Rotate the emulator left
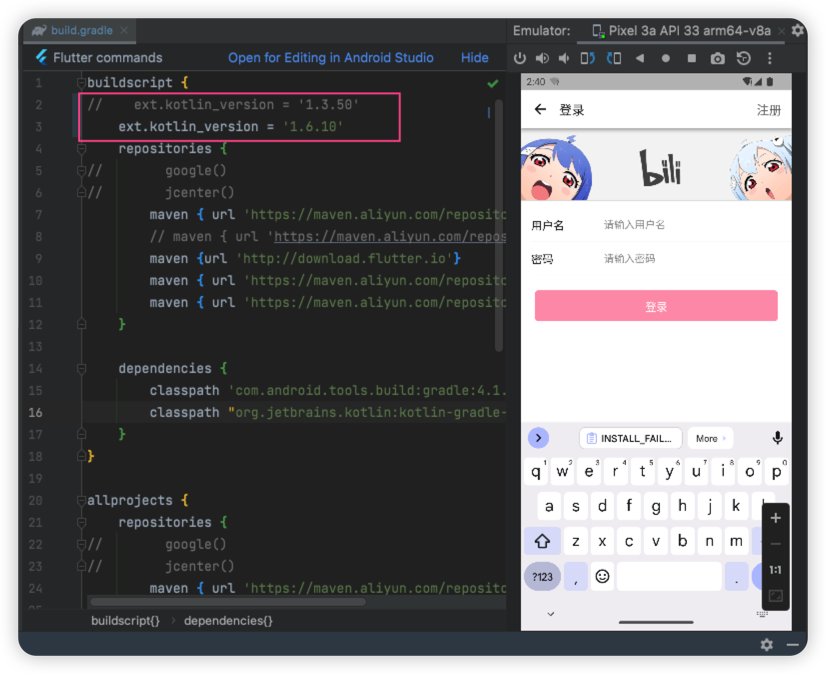 (x=589, y=58)
